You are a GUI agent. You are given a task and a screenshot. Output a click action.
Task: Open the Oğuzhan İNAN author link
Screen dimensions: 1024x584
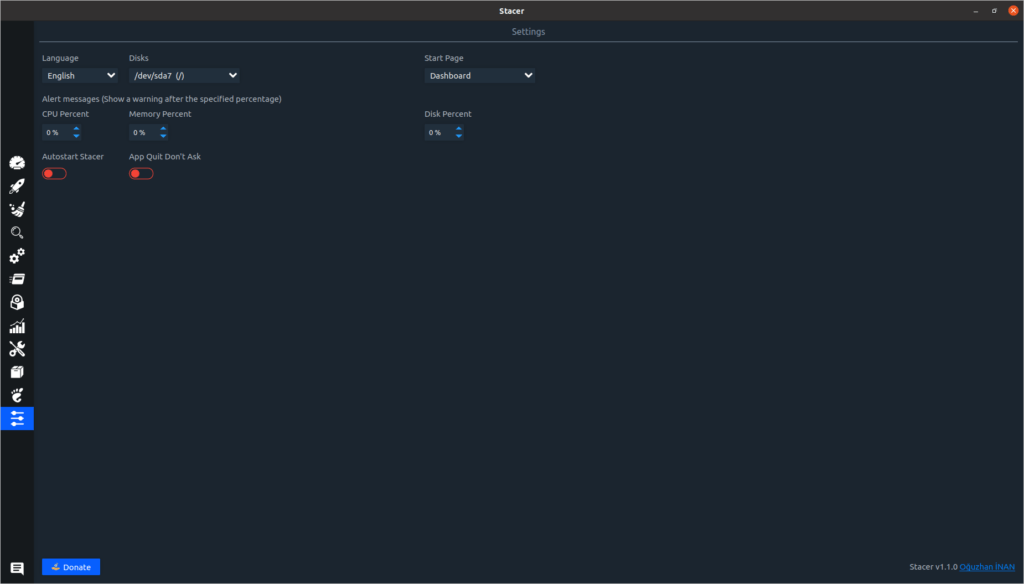coord(987,567)
